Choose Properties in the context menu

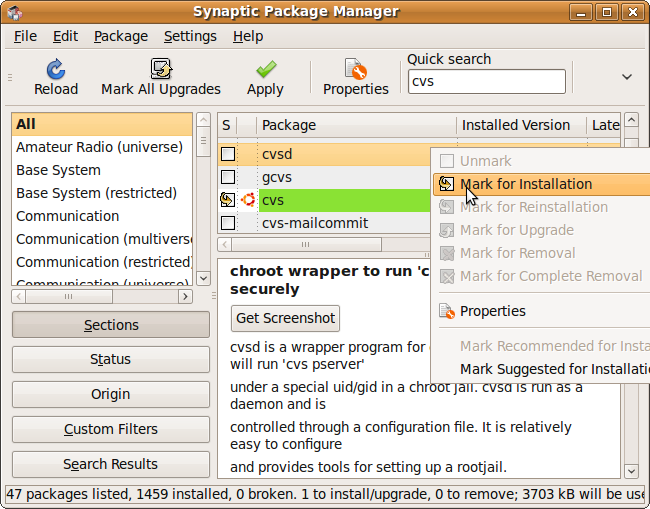[541, 311]
